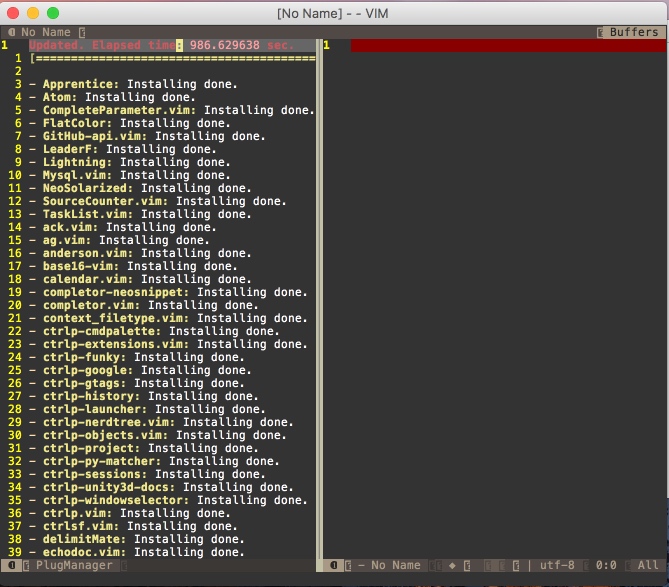This screenshot has width=669, height=587.
Task: Click the PlugManager statusline name
Action: pos(74,565)
